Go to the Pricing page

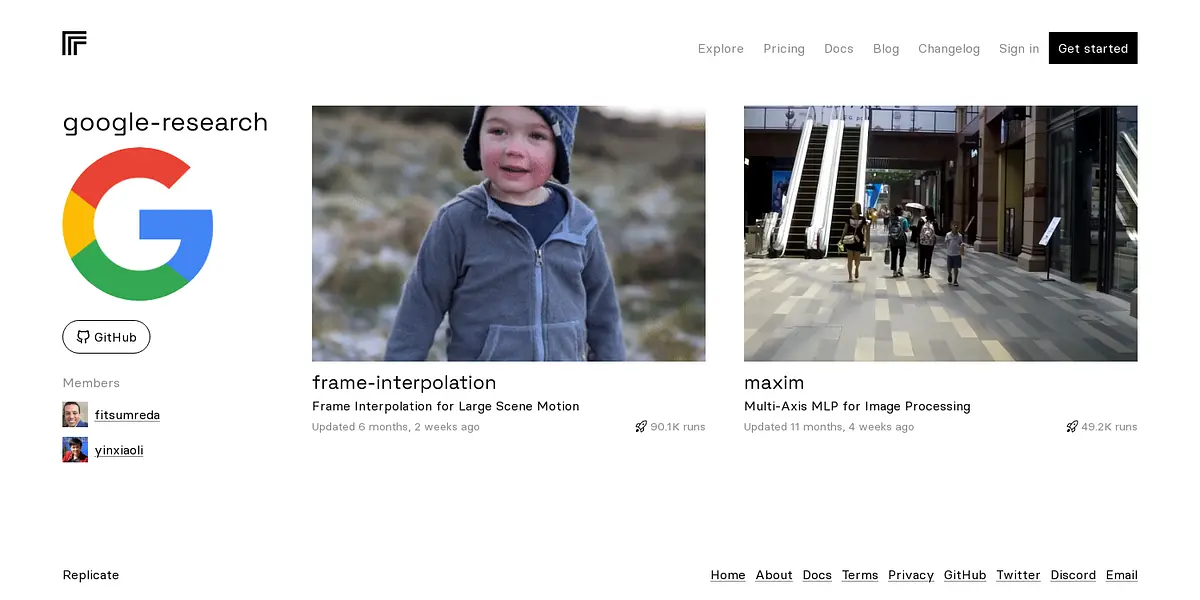[784, 49]
